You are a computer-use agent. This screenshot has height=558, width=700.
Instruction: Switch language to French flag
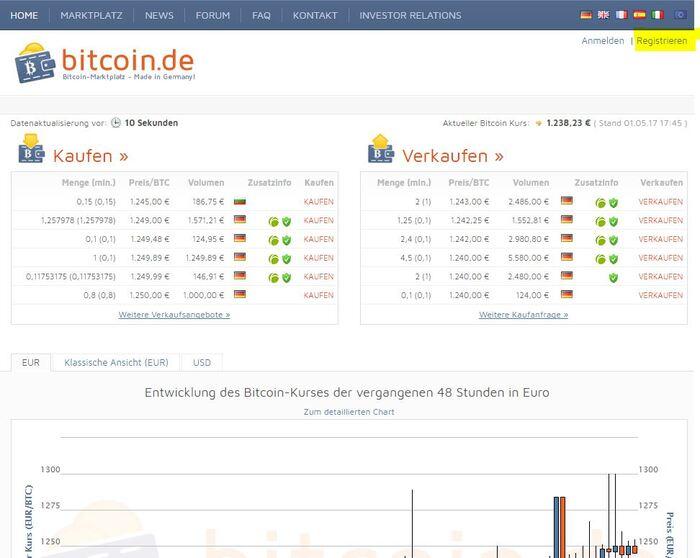(621, 15)
